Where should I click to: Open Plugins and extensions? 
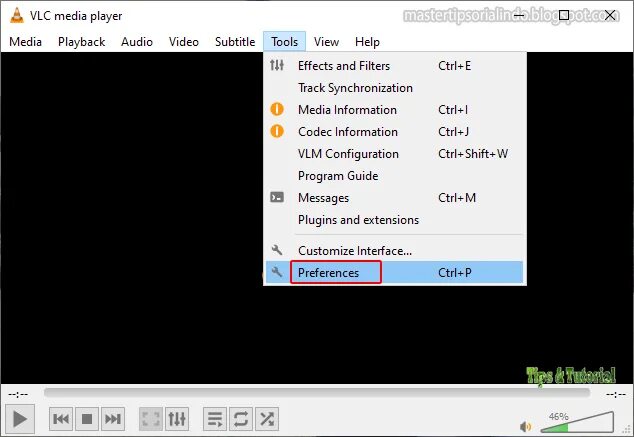click(395, 220)
